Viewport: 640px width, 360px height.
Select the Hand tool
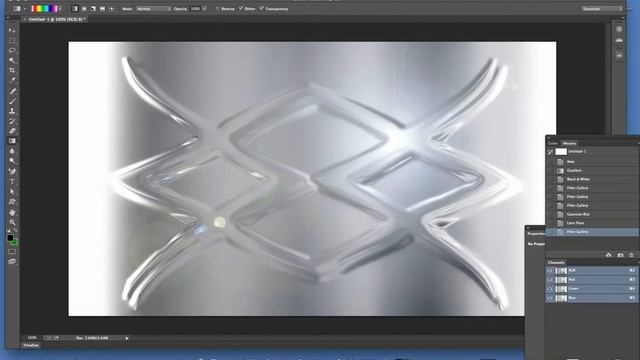(x=12, y=212)
